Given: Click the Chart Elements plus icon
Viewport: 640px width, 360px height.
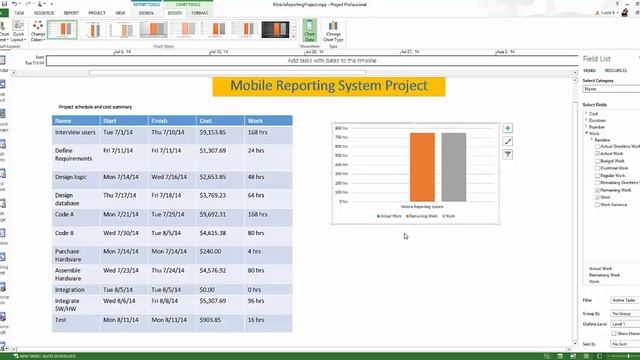Looking at the screenshot, I should 507,128.
